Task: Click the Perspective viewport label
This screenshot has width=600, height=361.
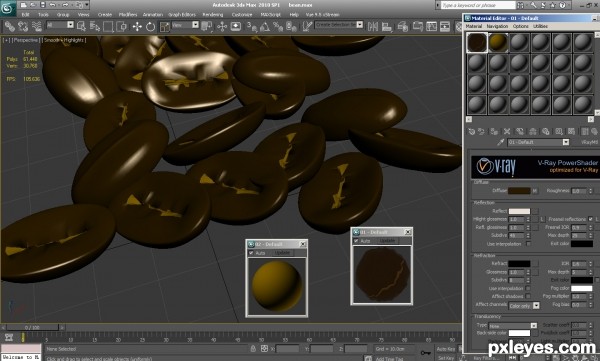Action: [26, 40]
